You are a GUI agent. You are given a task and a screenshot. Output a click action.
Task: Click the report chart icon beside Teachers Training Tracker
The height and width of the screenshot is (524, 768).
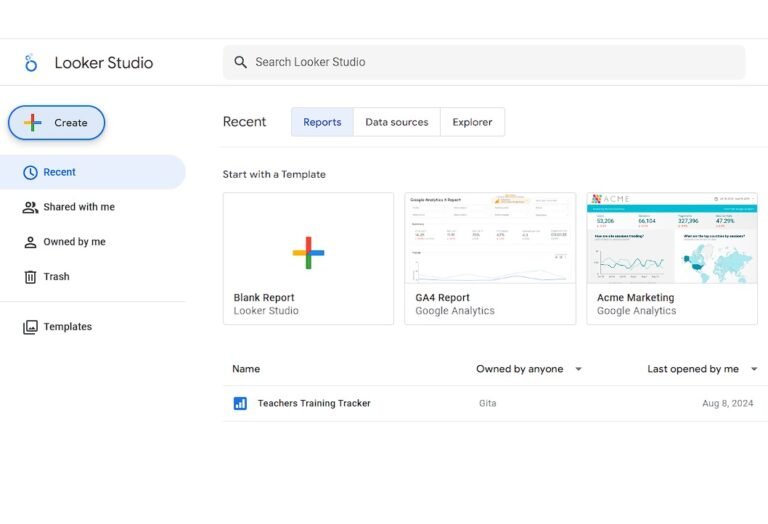(240, 404)
